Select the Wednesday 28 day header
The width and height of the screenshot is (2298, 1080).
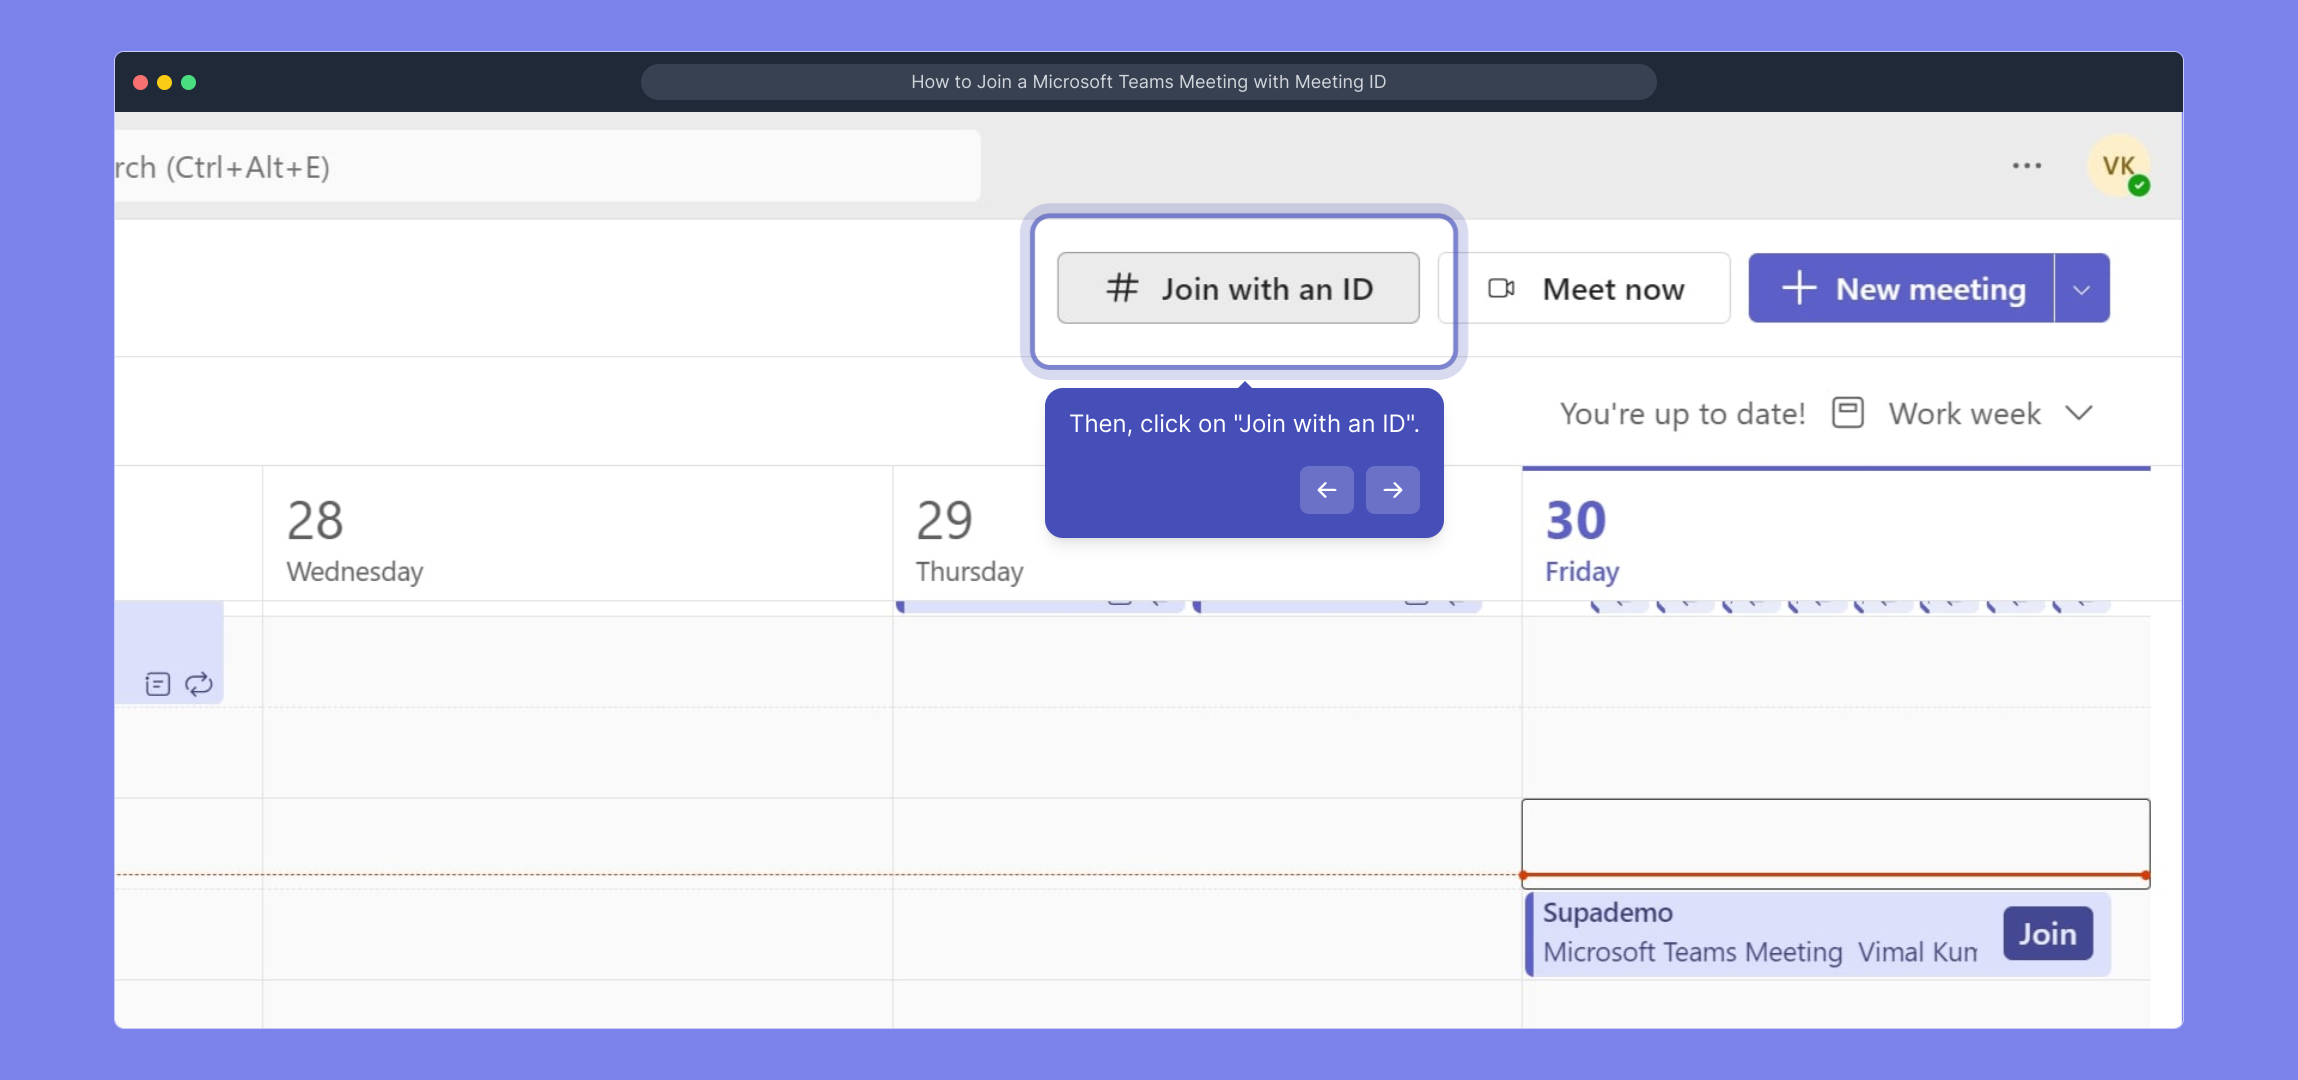(x=354, y=540)
